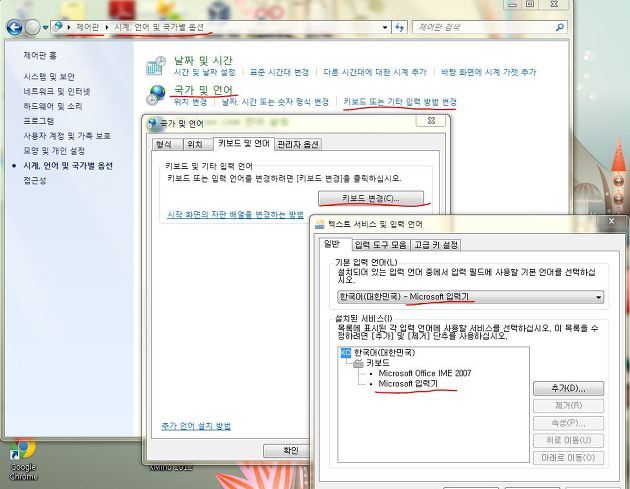
Task: Open recent pages dropdown next to navigation arrows
Action: coord(45,27)
